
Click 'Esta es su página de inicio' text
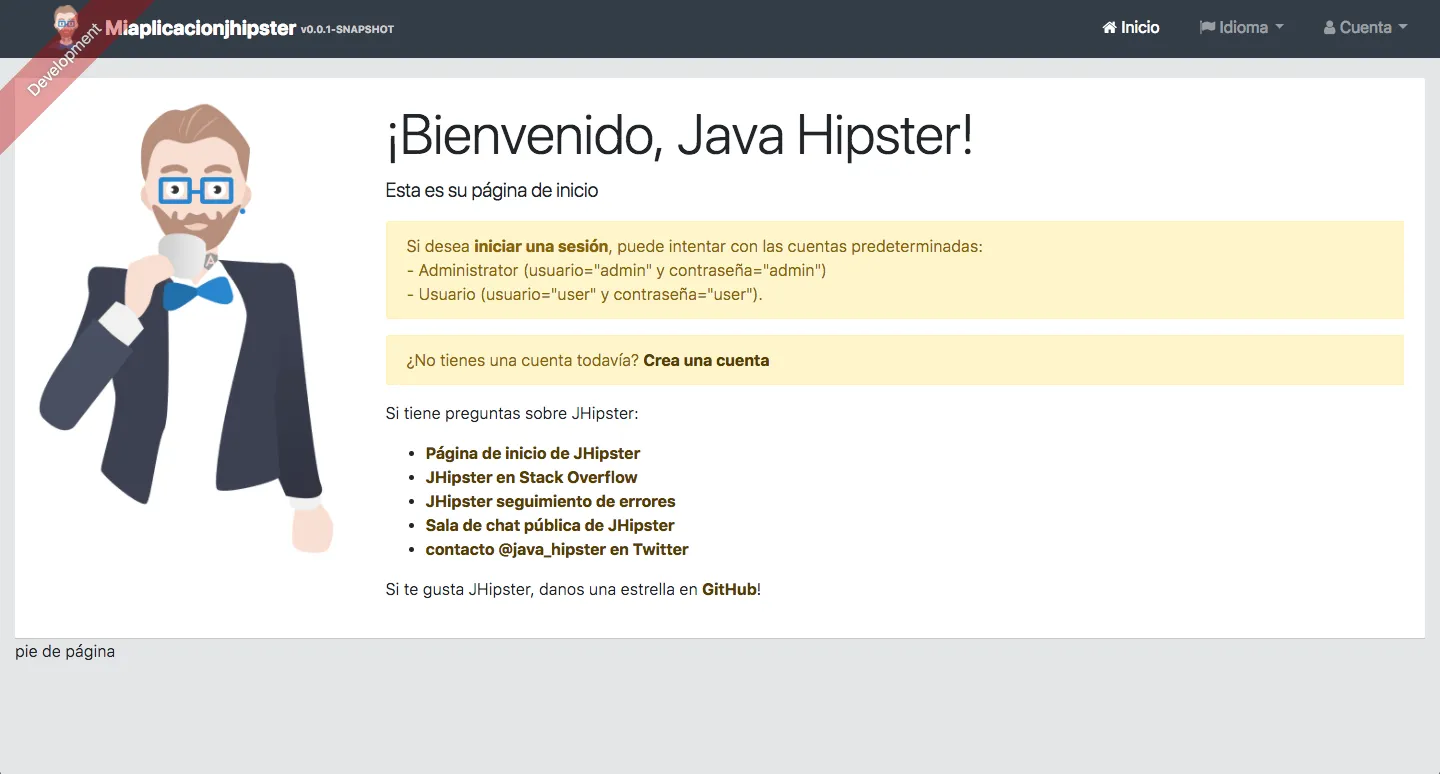492,190
